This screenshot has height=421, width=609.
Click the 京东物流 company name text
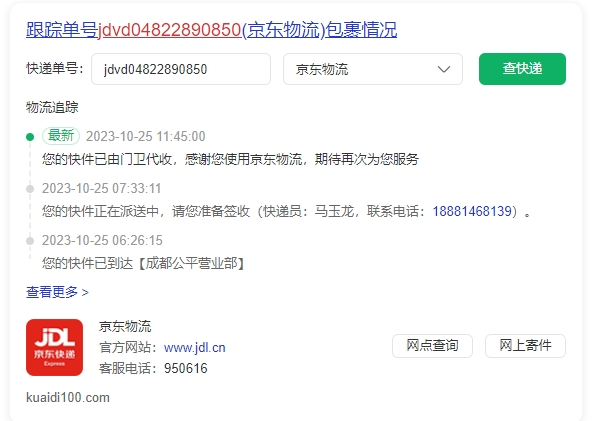(125, 326)
